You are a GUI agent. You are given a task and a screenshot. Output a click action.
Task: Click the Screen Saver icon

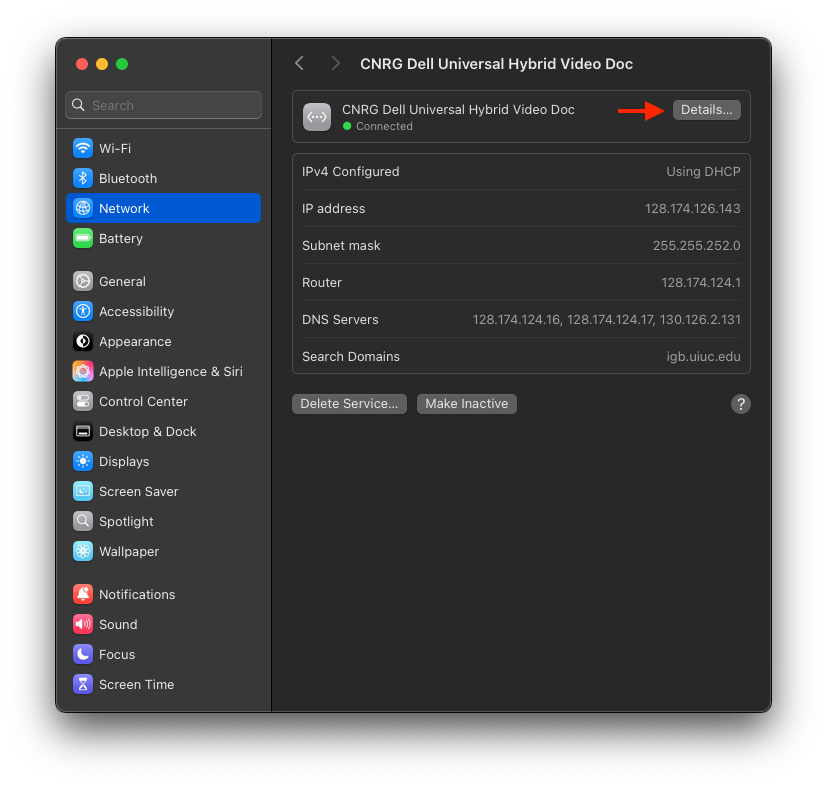click(83, 491)
